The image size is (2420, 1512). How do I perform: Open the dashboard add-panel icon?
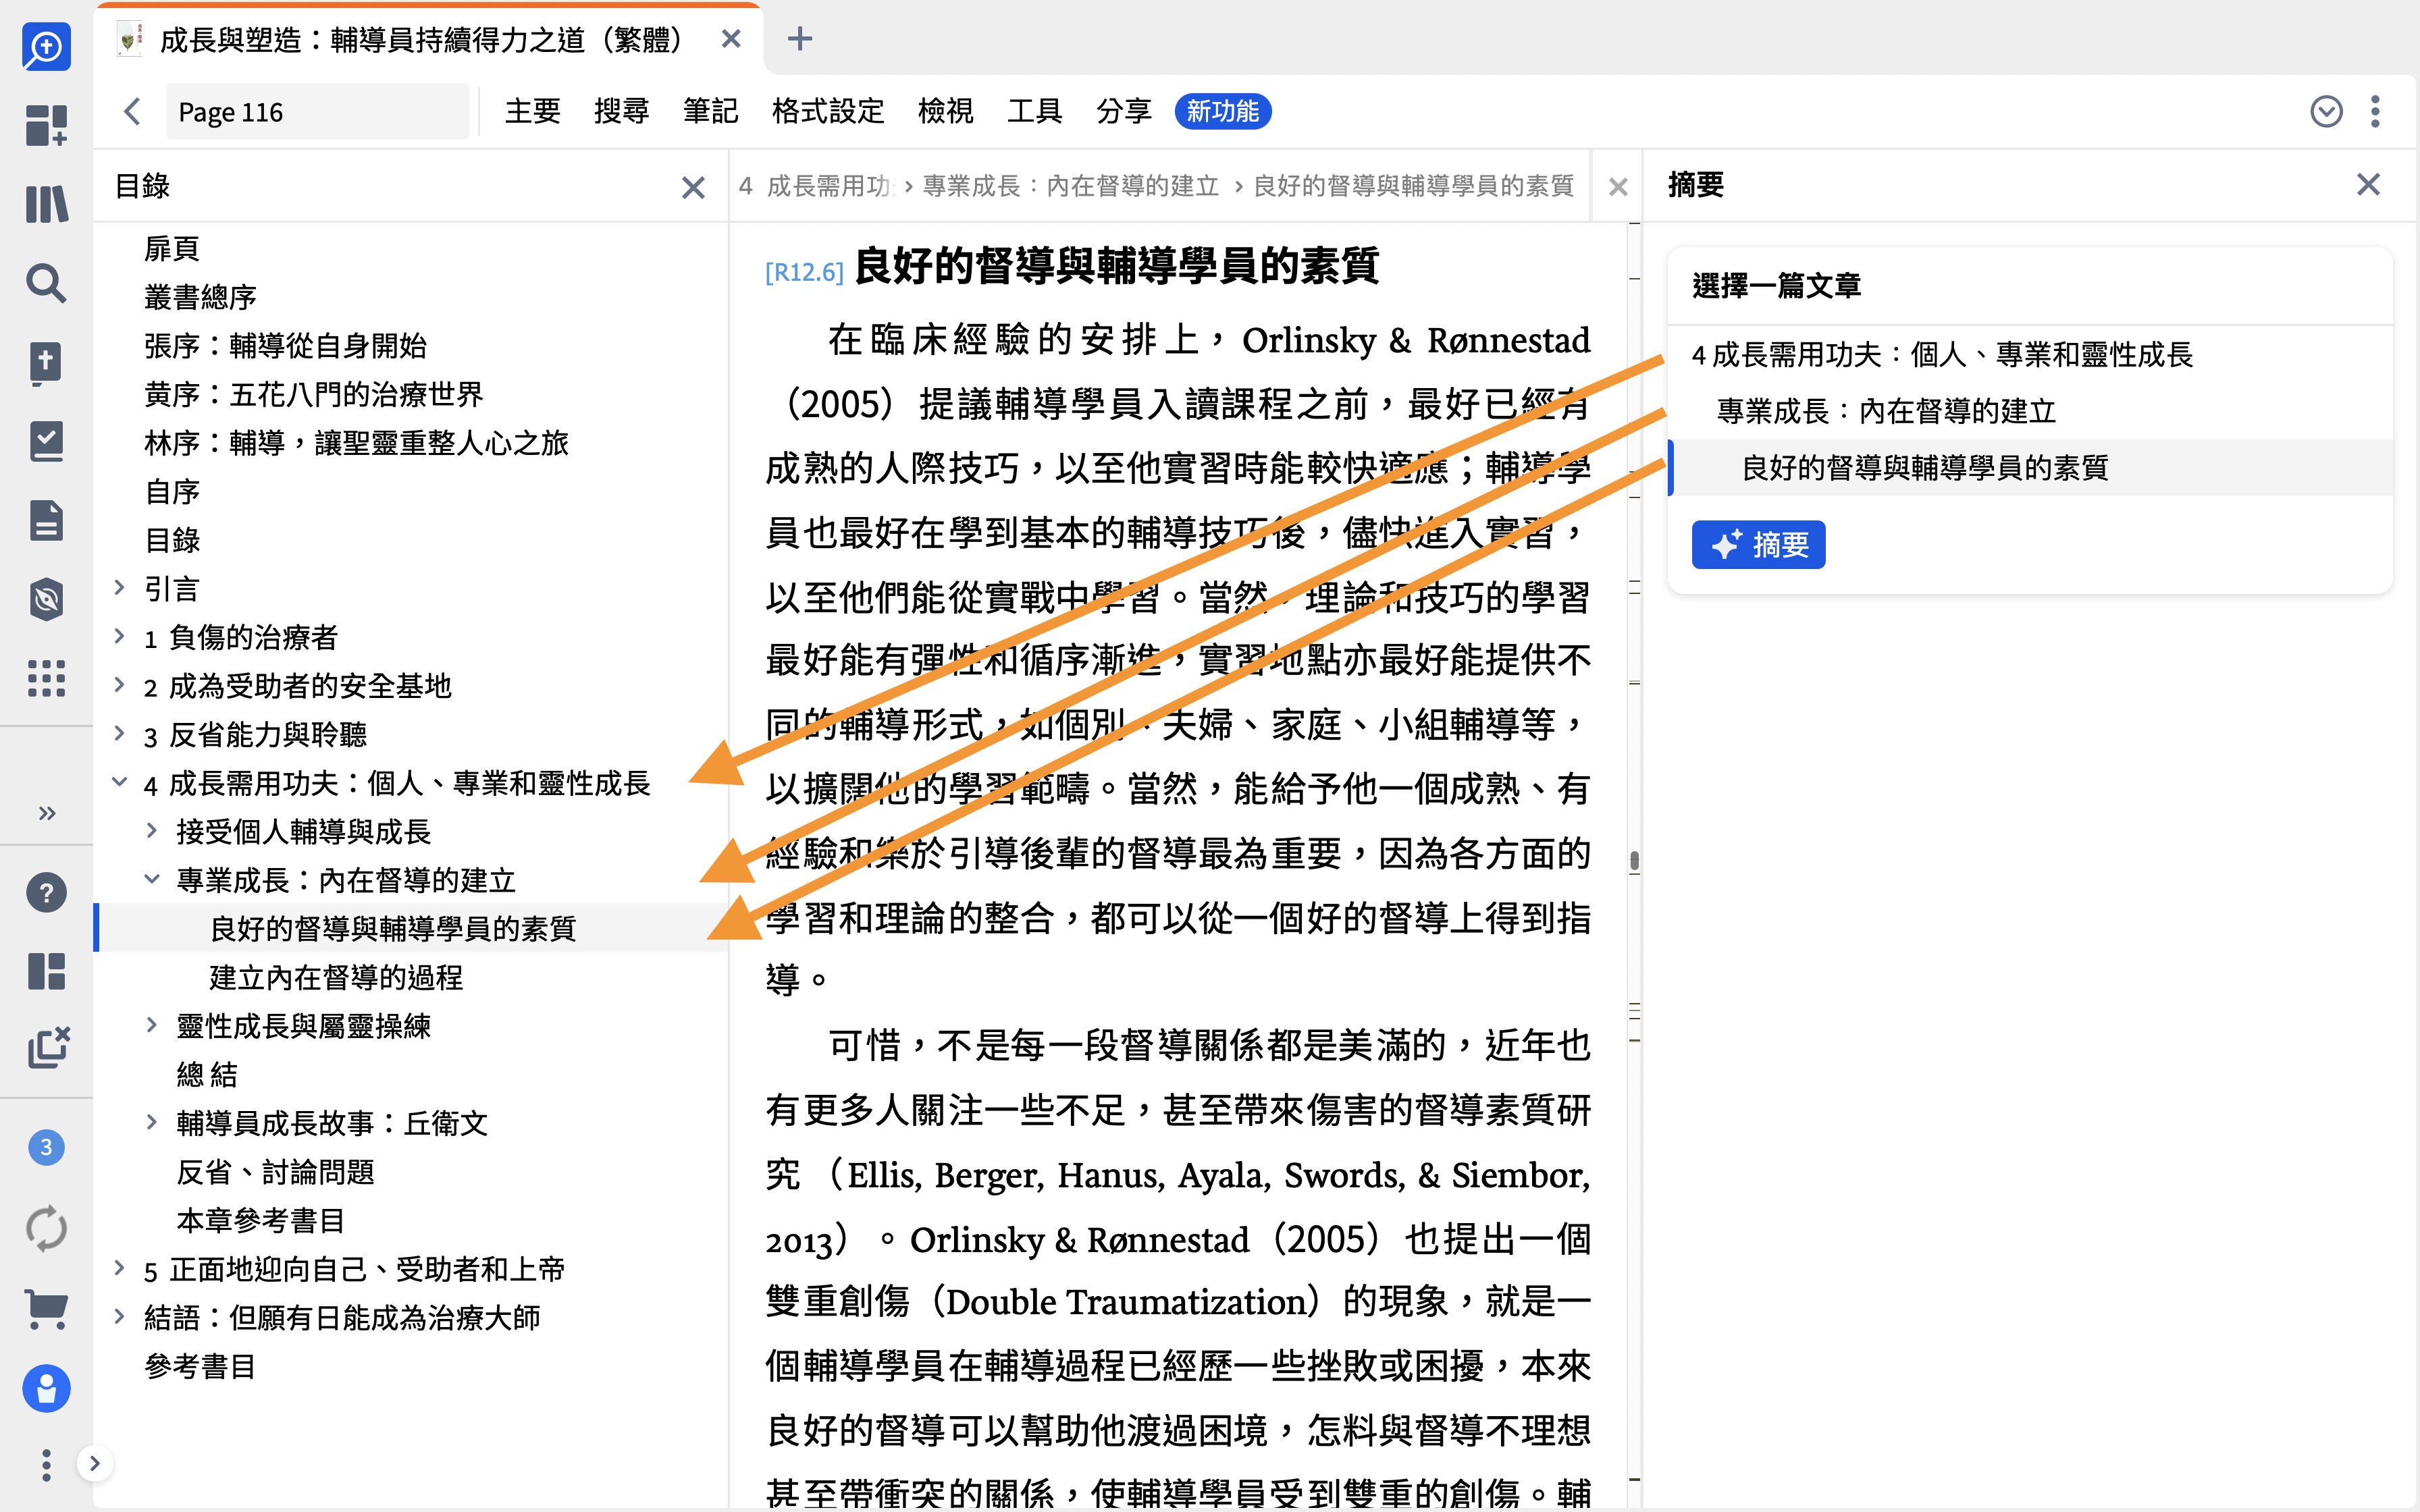(x=46, y=125)
